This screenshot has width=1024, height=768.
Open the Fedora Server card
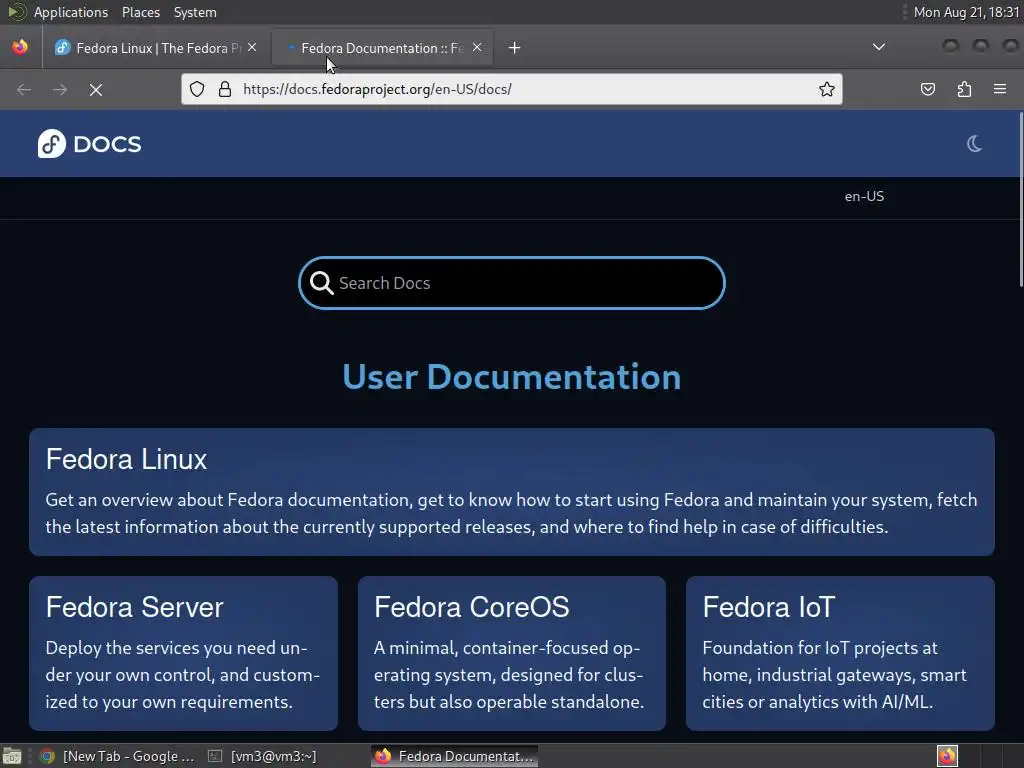184,653
